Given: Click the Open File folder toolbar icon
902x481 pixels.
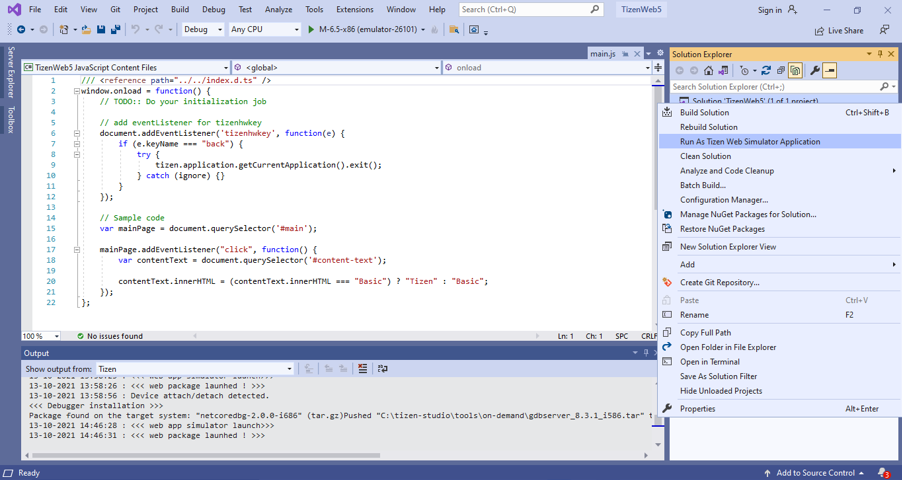Looking at the screenshot, I should [x=86, y=30].
